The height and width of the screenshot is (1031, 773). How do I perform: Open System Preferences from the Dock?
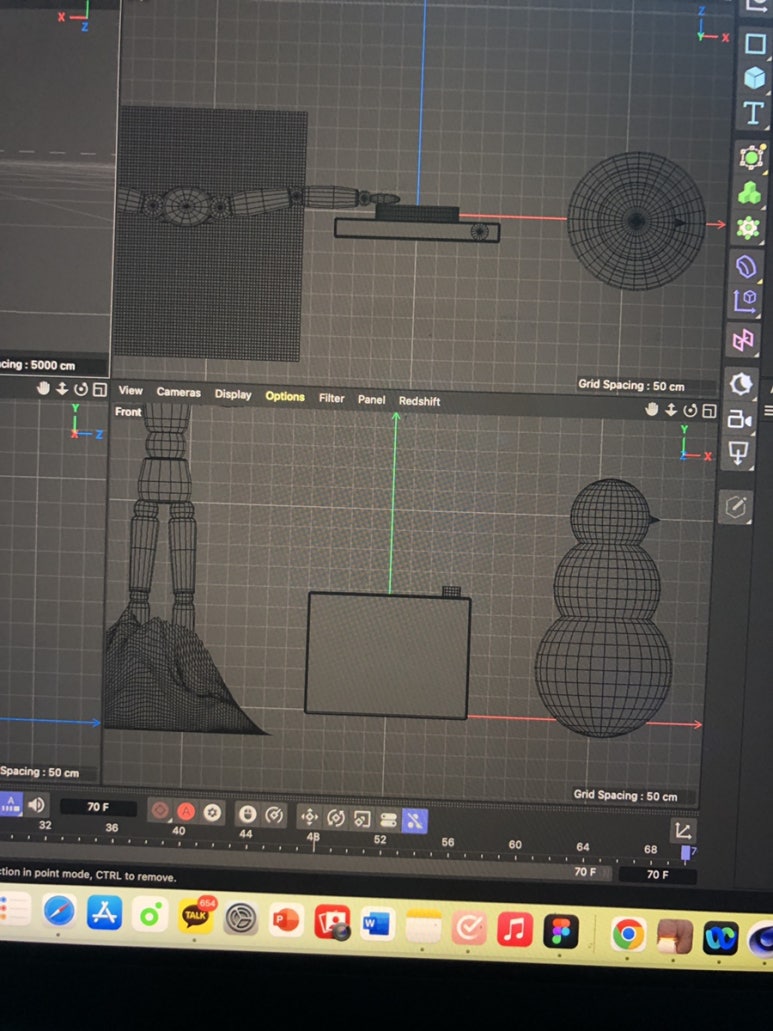tap(241, 918)
